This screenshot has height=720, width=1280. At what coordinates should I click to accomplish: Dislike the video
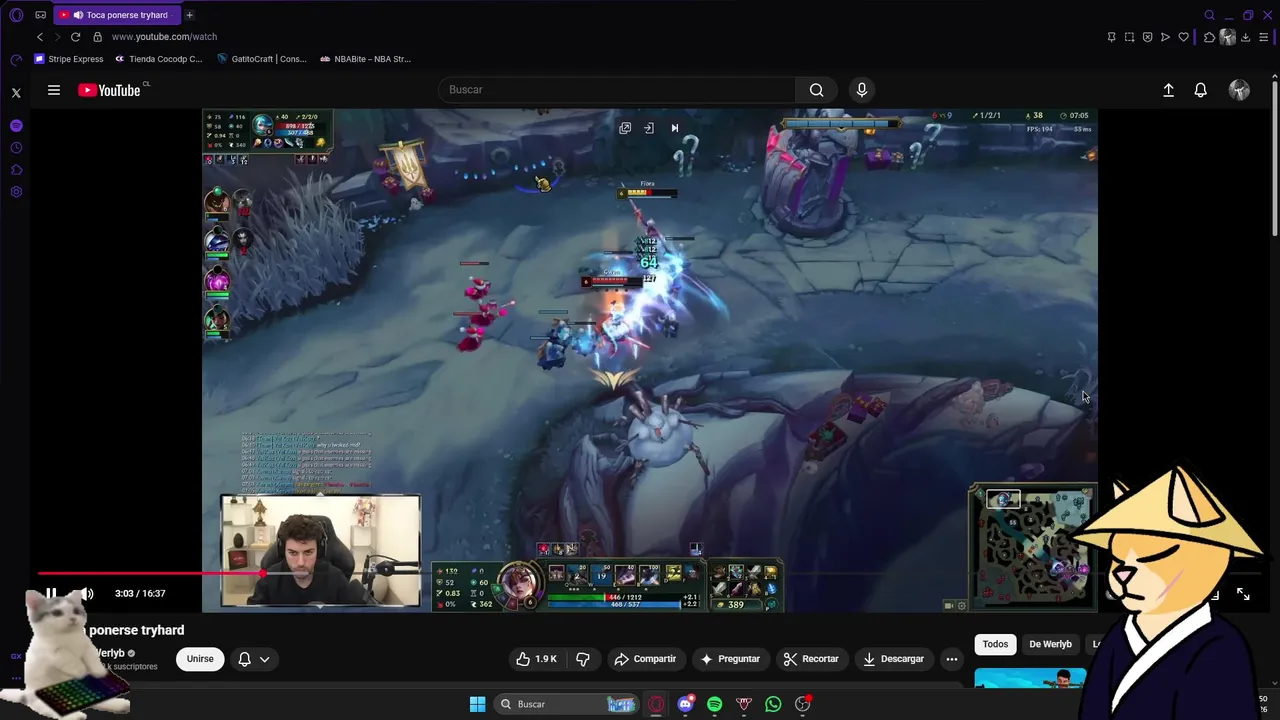pos(583,659)
